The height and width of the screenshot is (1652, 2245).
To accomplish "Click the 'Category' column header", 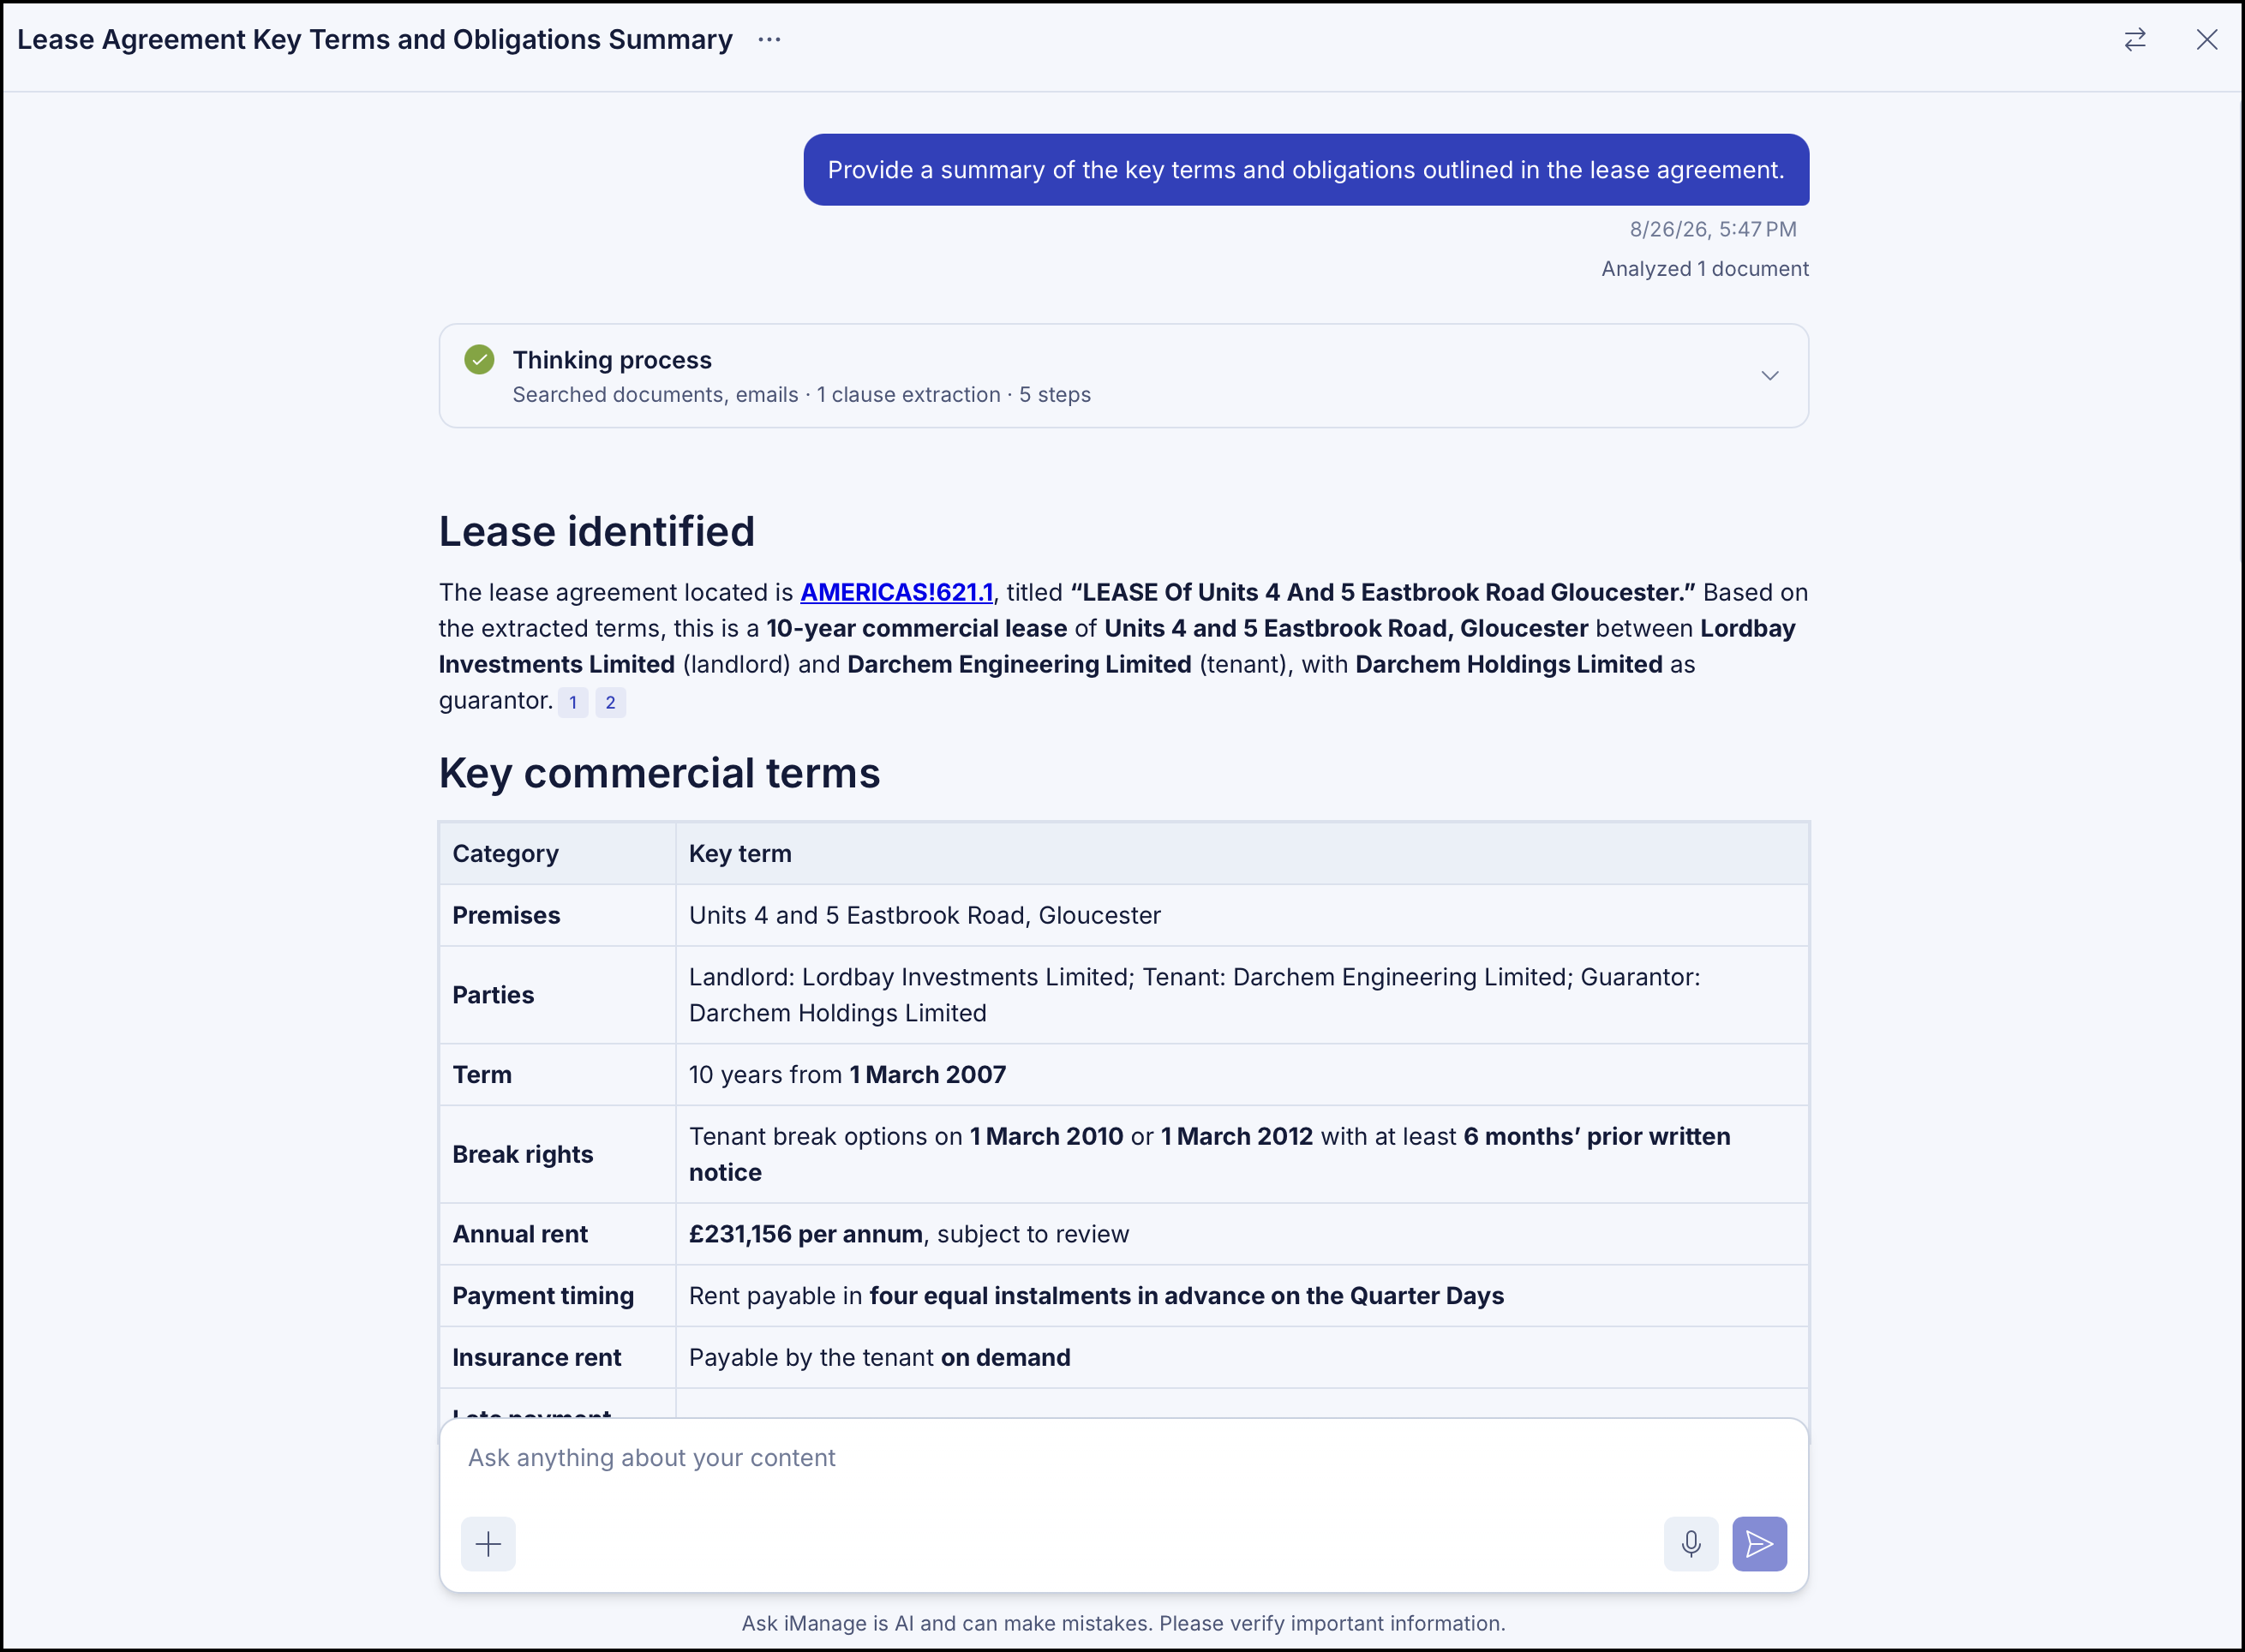I will pos(505,853).
